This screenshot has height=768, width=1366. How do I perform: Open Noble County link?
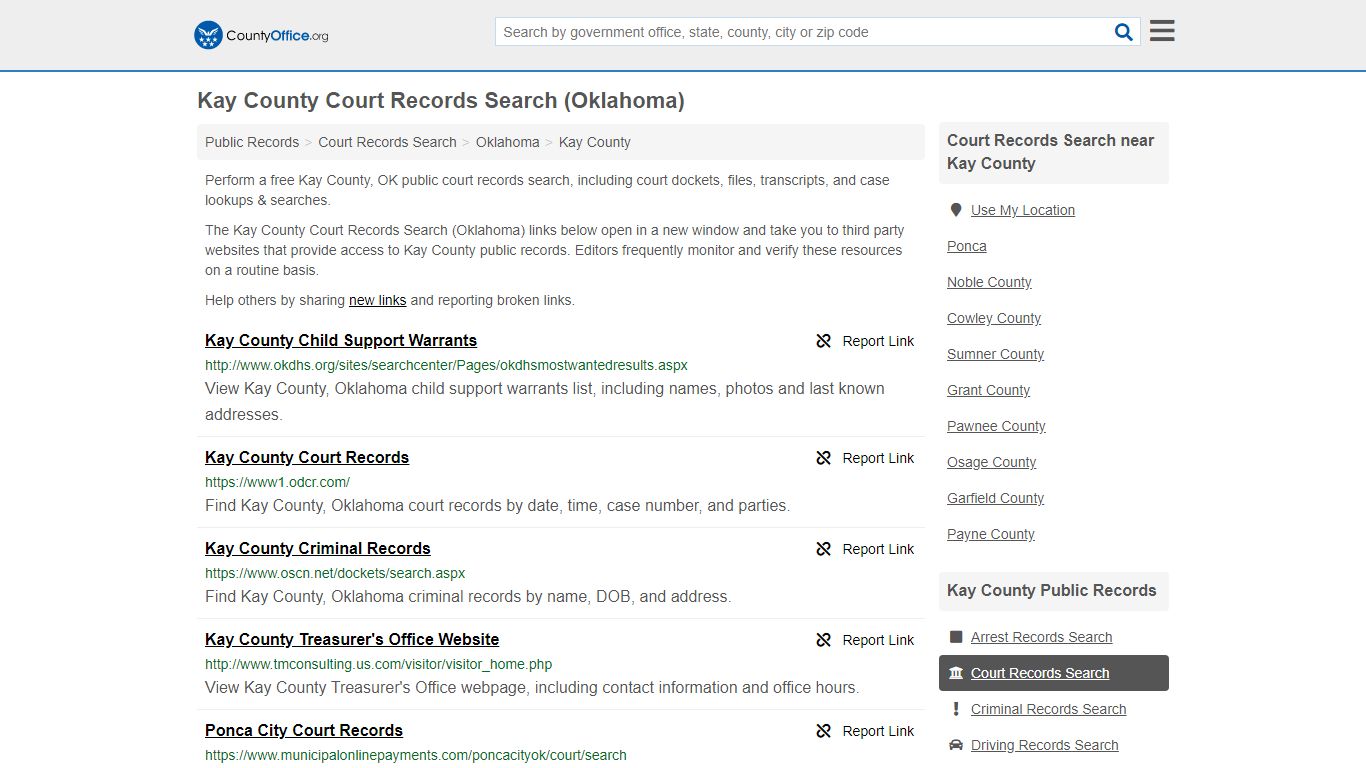point(989,282)
